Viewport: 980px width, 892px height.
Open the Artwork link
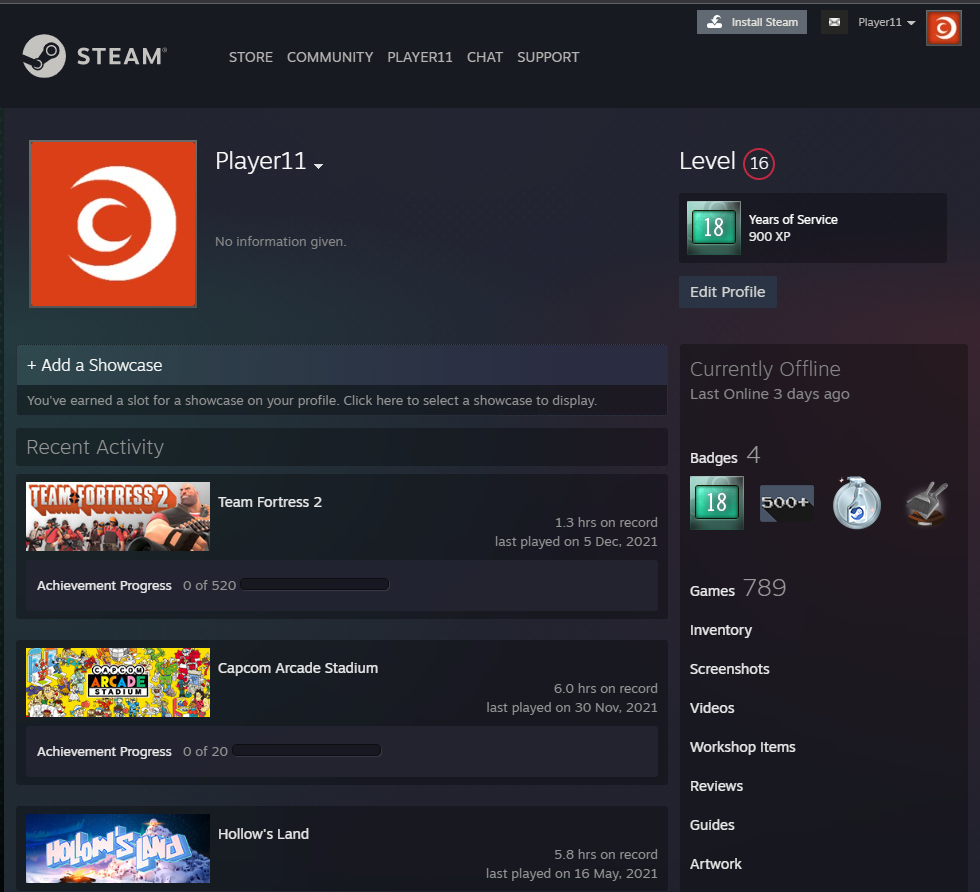716,864
